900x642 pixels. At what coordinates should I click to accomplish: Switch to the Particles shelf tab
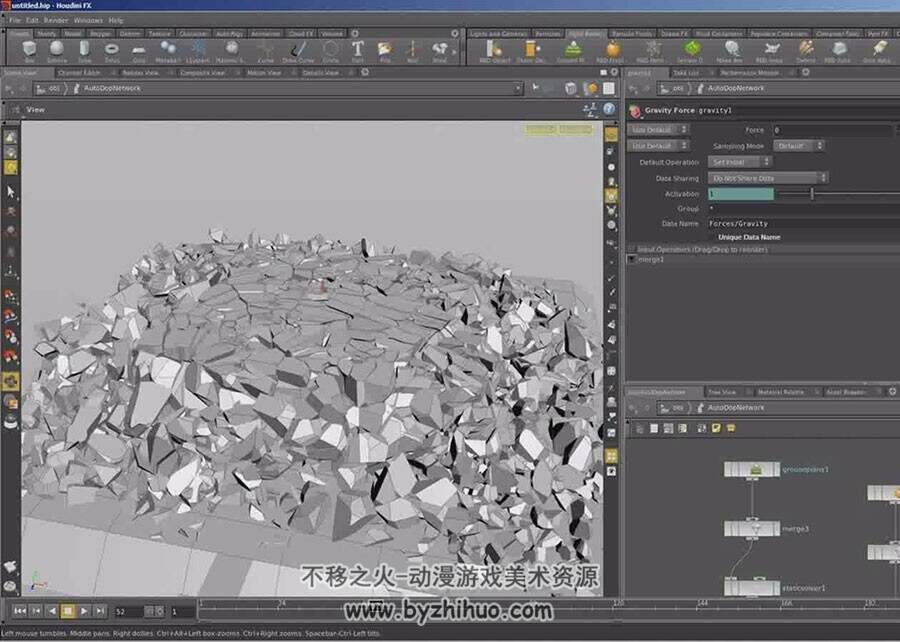(x=547, y=34)
